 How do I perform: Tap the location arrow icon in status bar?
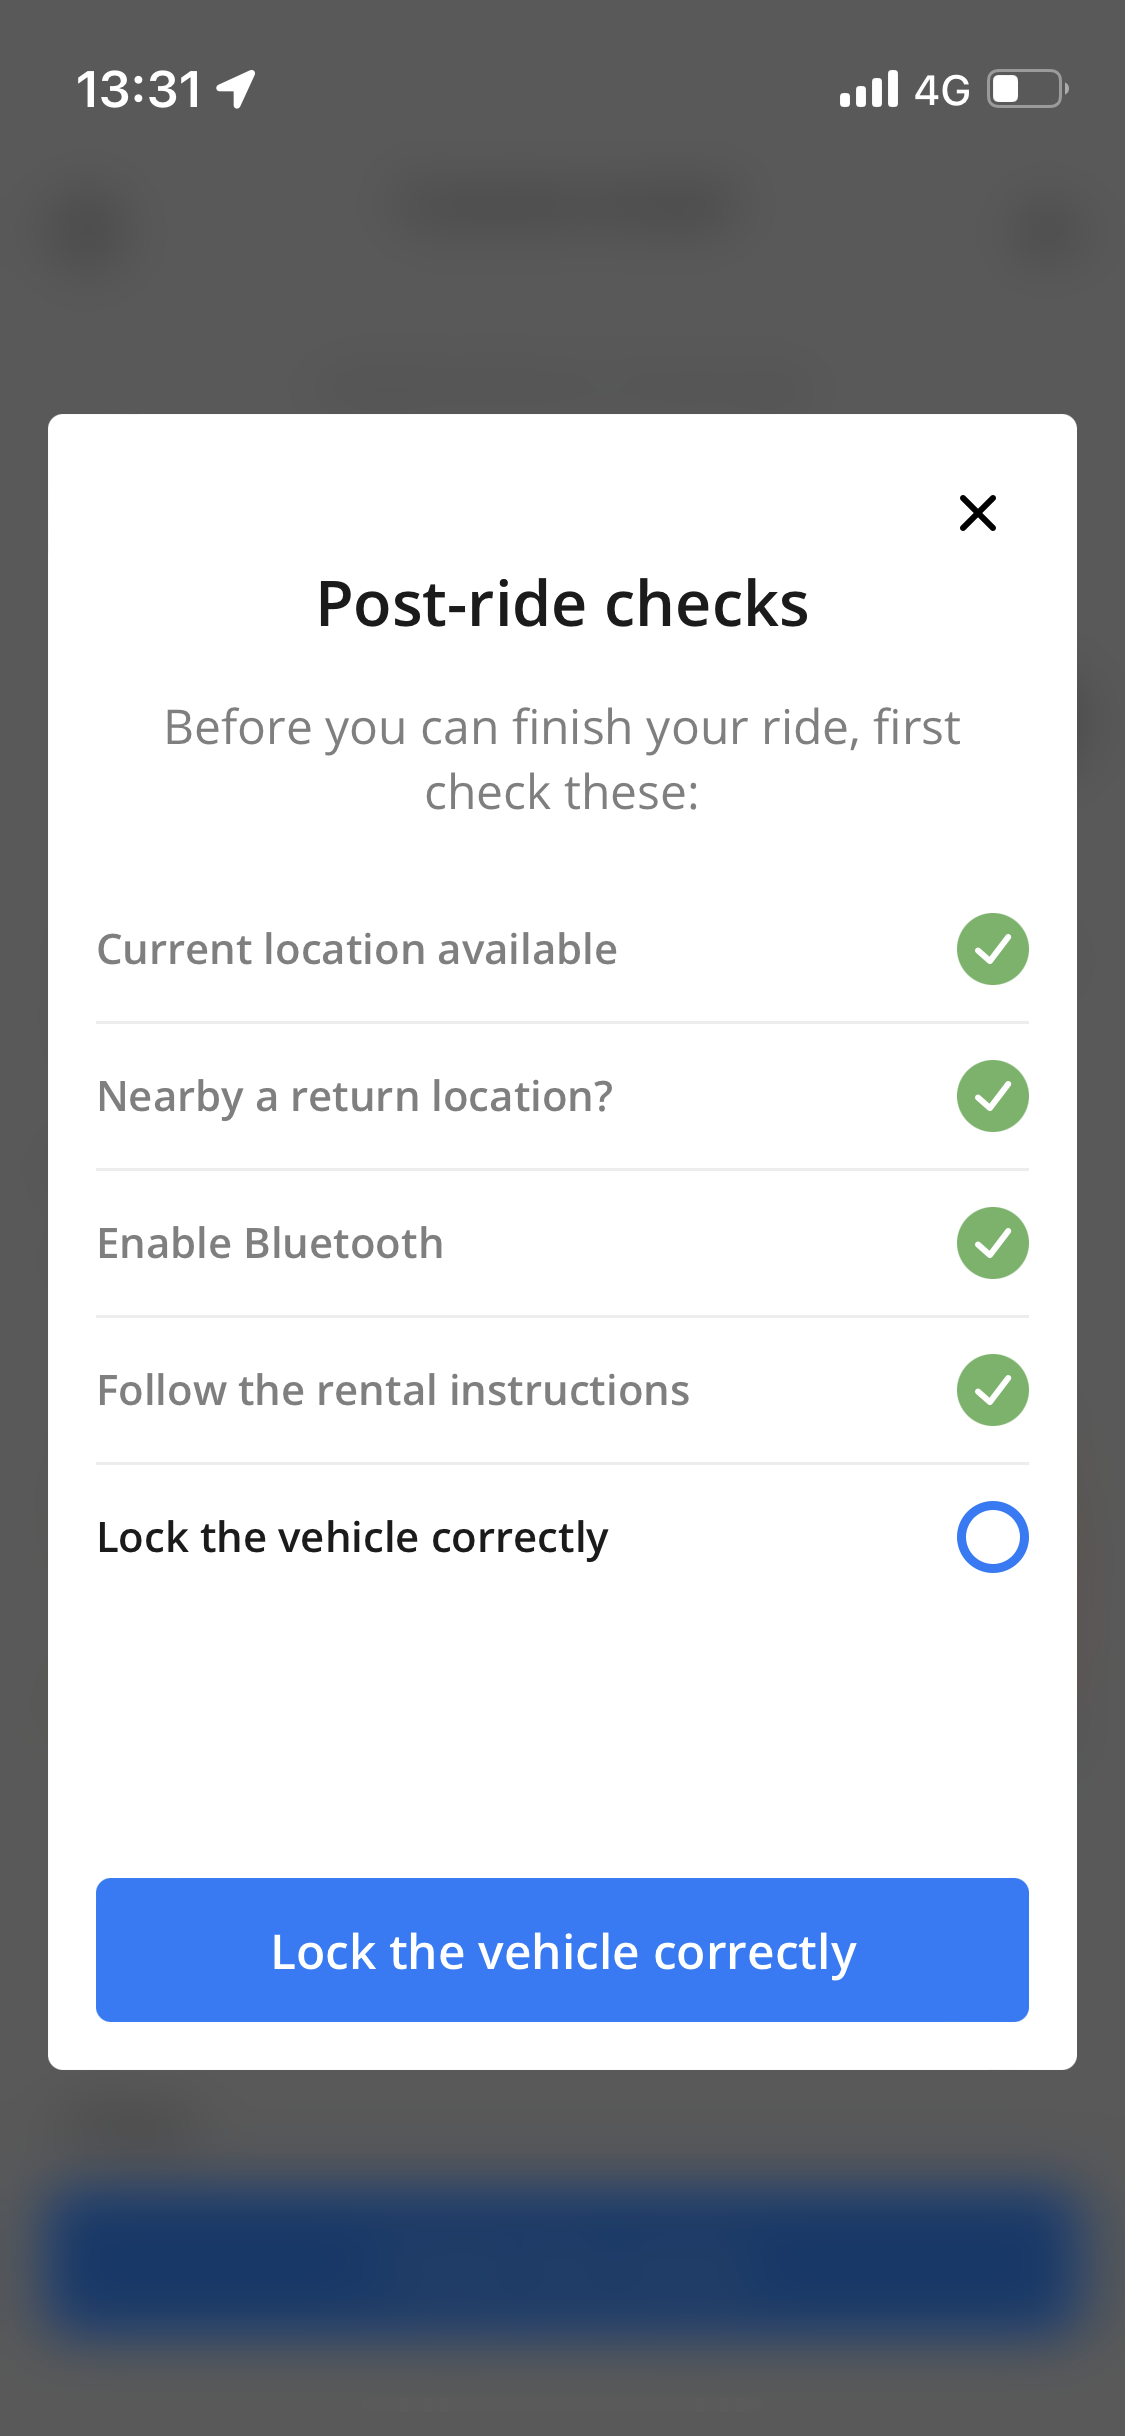[236, 89]
